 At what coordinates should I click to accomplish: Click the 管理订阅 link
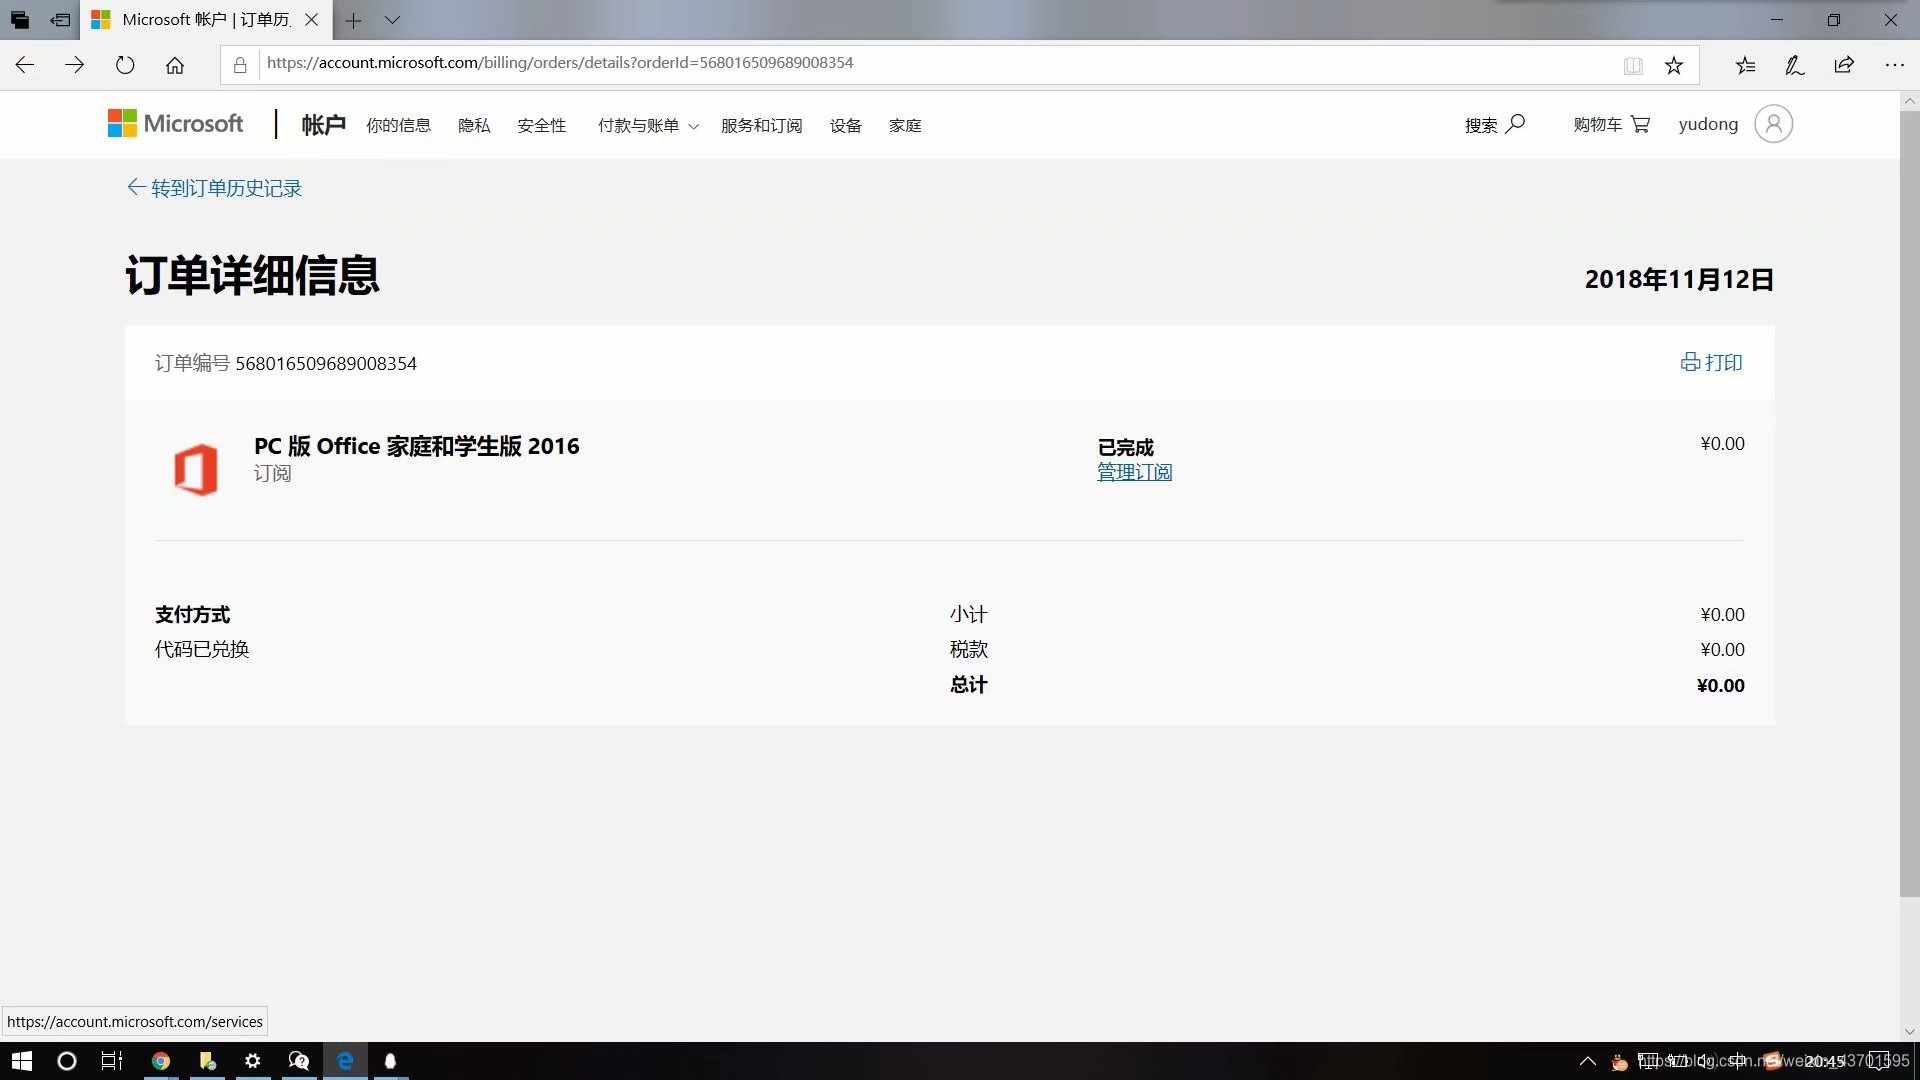[1134, 472]
